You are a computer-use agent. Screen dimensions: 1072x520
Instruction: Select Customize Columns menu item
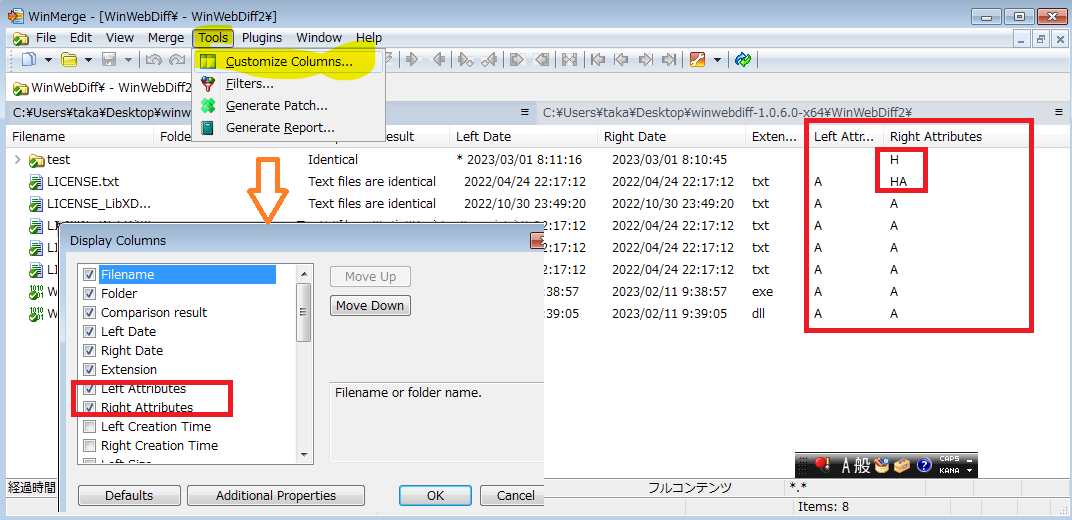tap(289, 61)
